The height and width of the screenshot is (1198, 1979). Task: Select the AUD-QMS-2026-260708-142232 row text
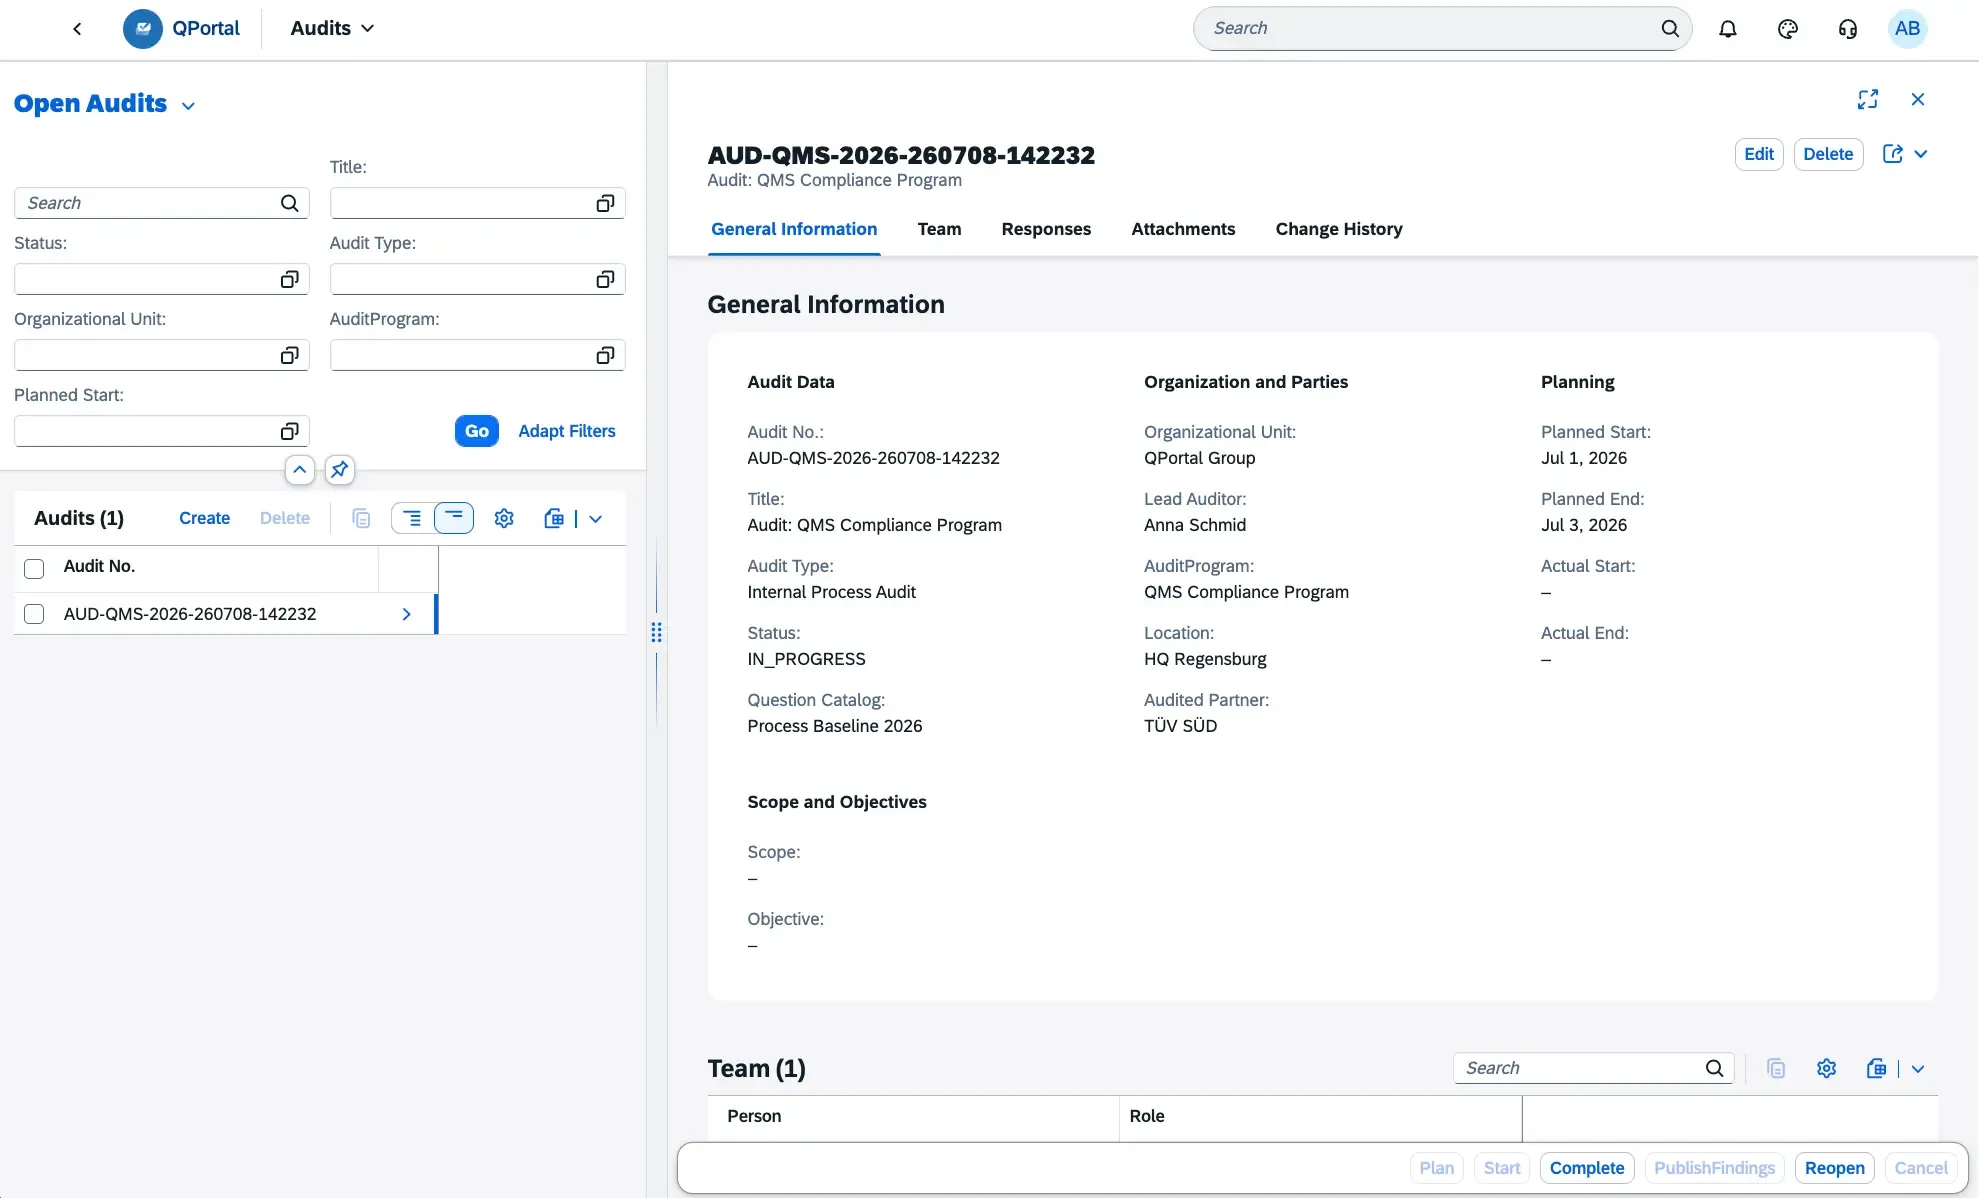click(190, 614)
